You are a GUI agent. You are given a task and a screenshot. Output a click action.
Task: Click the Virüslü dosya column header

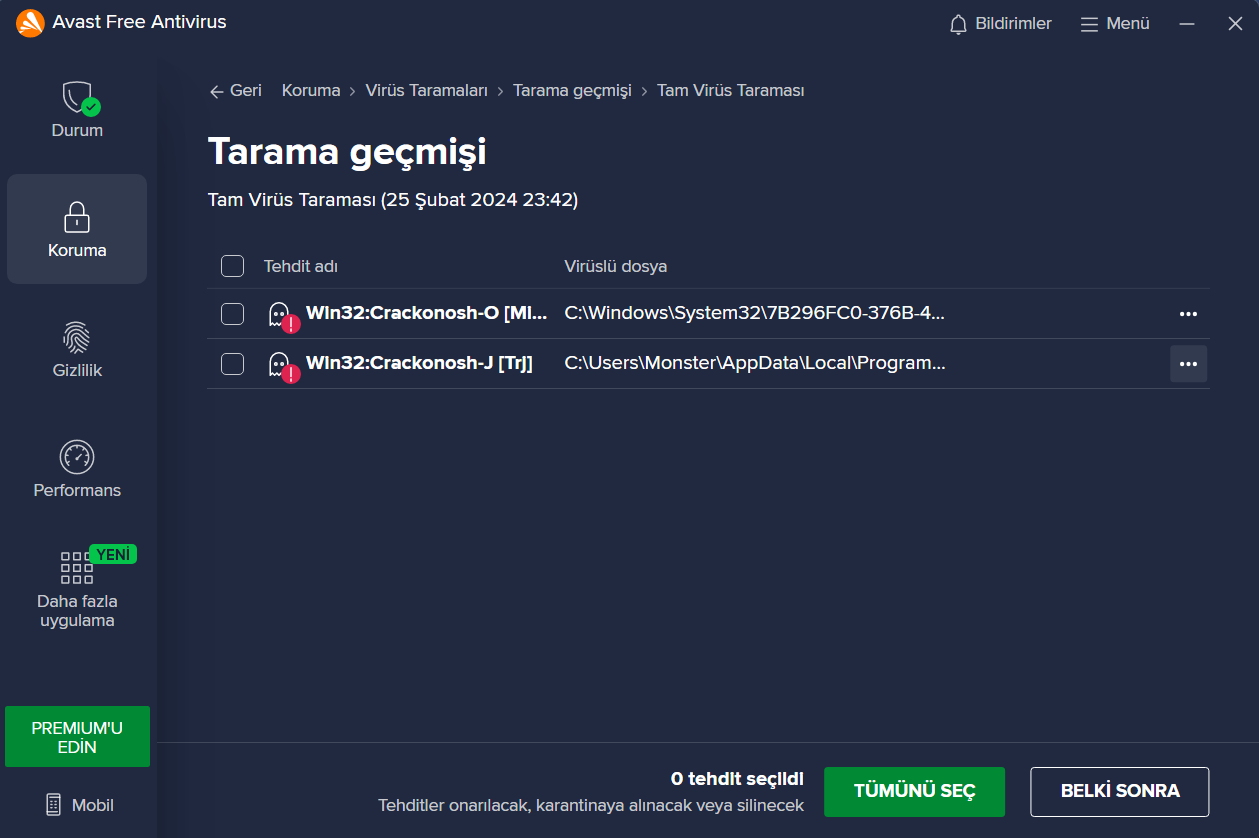[x=616, y=266]
